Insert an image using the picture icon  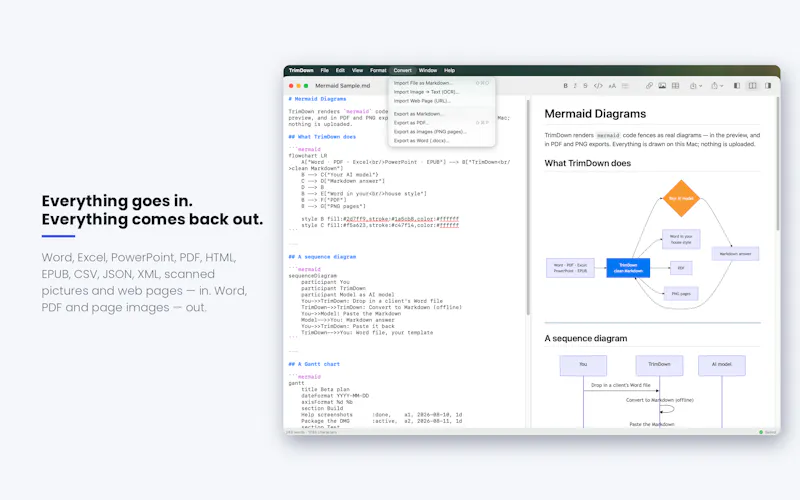662,86
